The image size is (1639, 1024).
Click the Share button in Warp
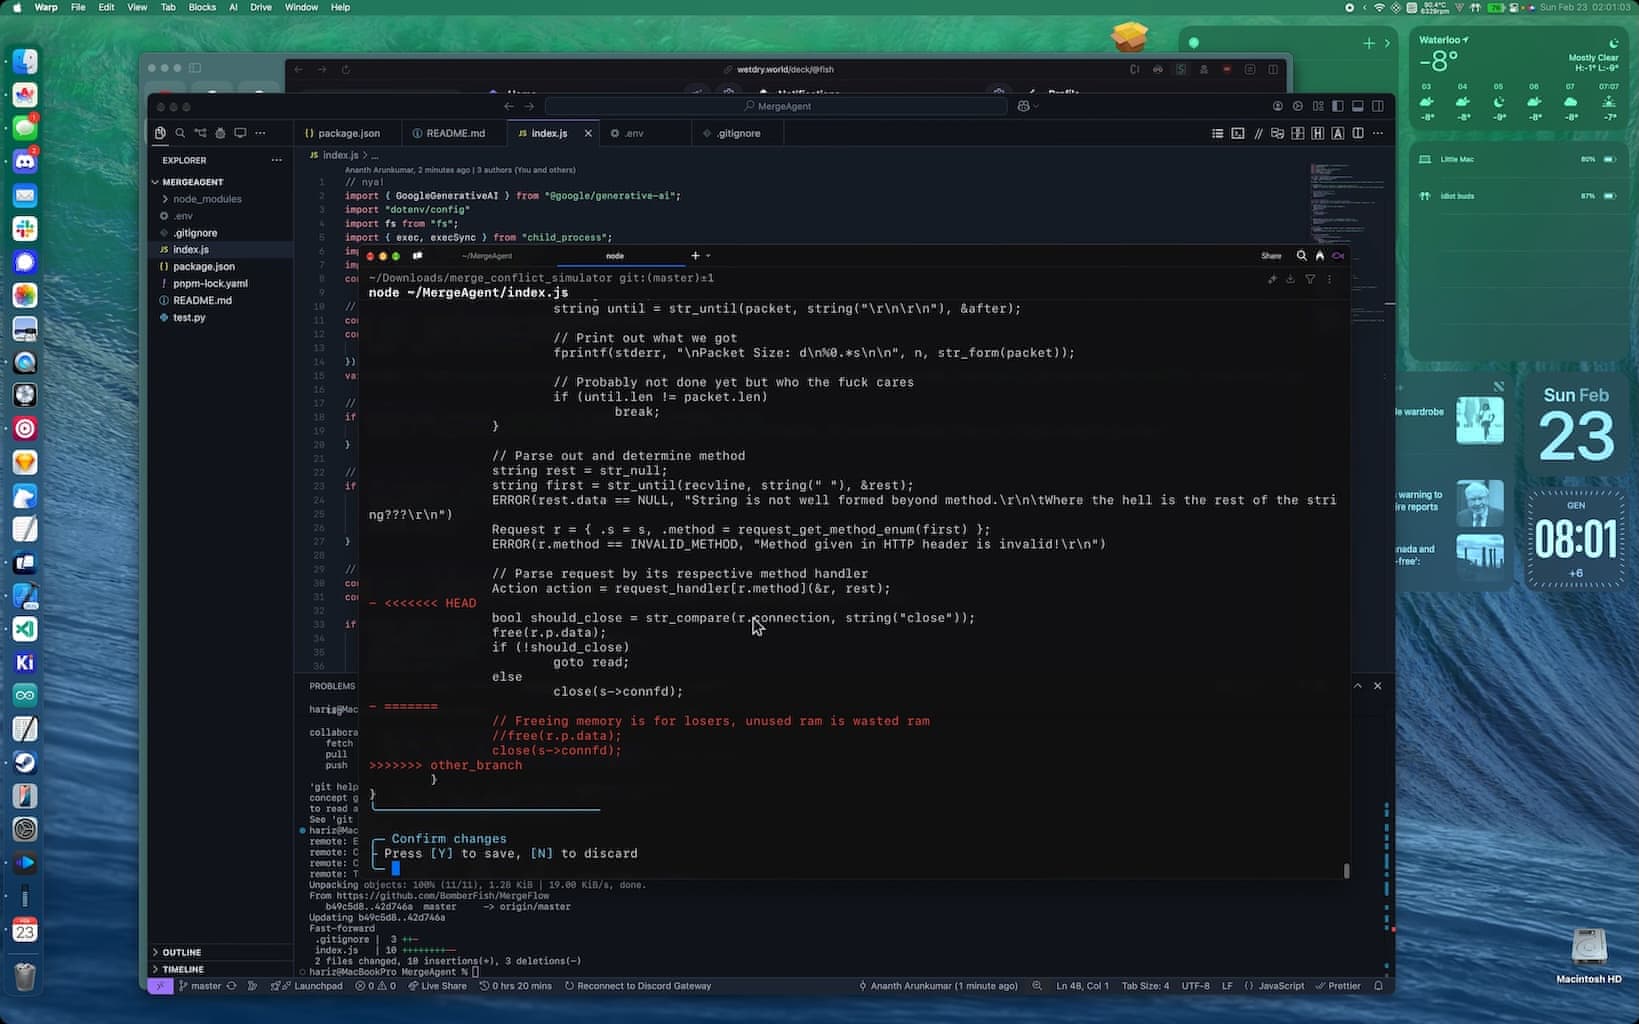(x=1271, y=256)
